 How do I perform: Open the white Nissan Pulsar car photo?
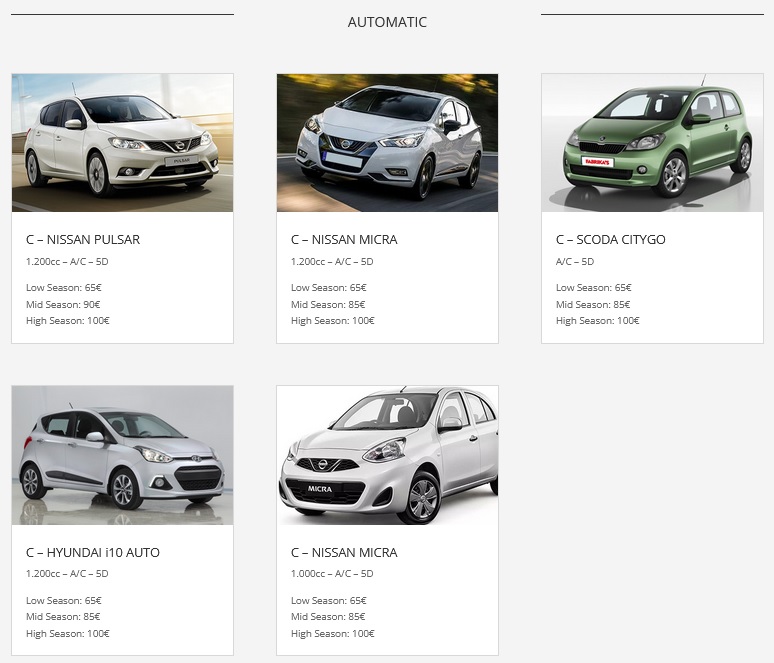click(x=122, y=142)
